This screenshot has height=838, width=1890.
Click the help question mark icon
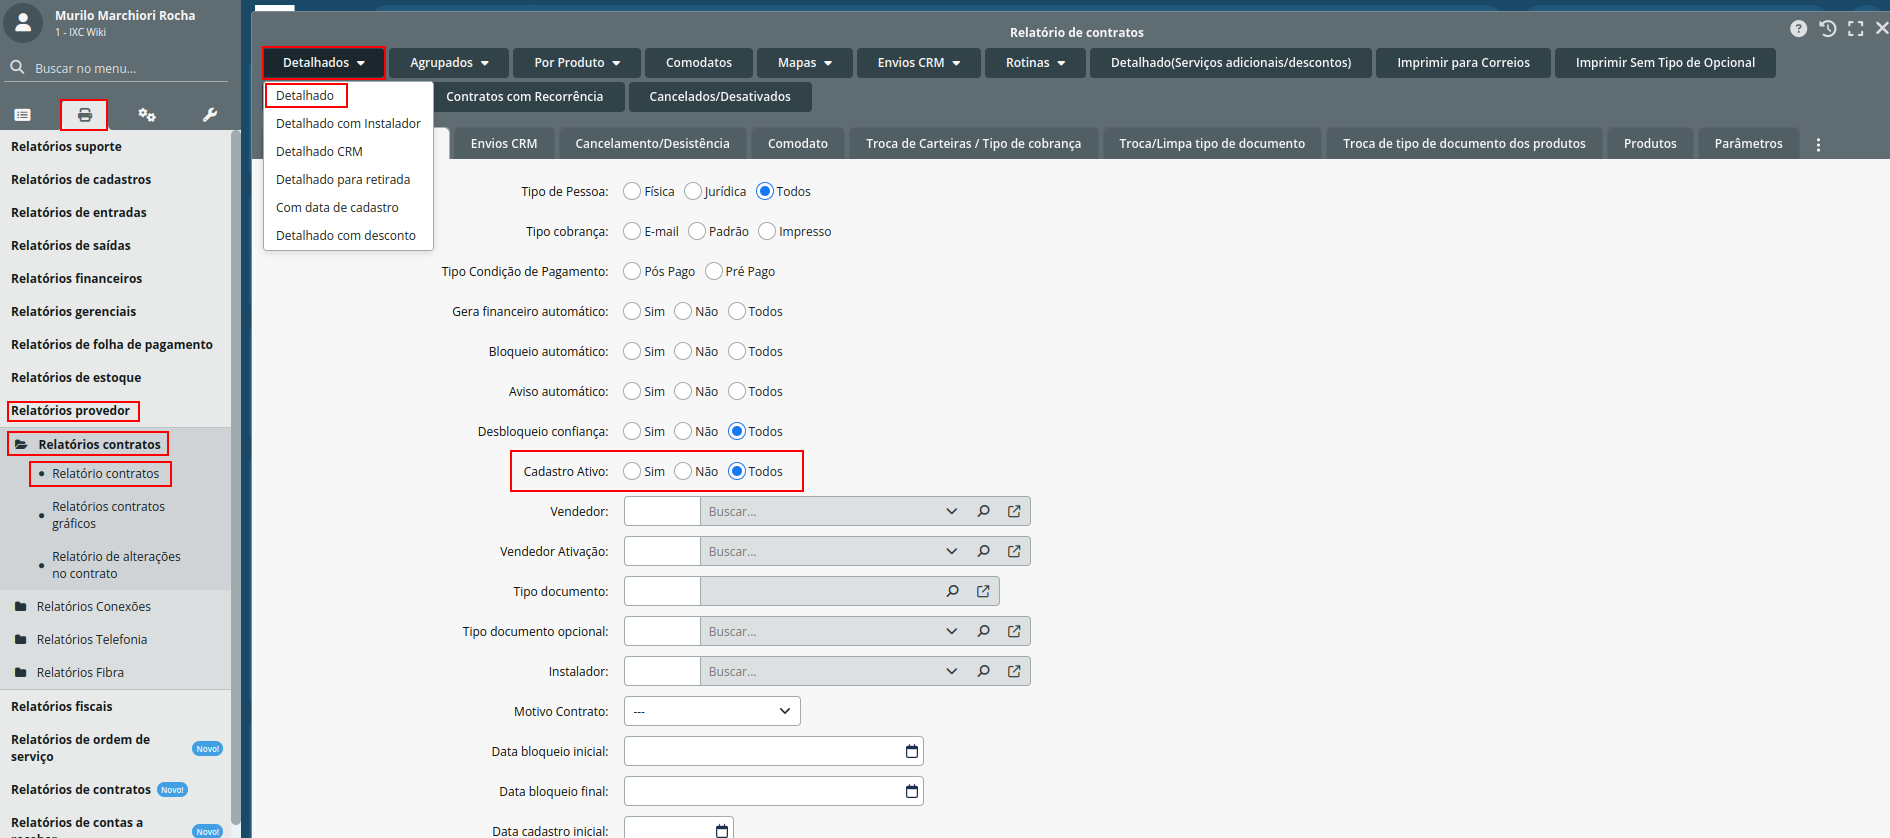pyautogui.click(x=1799, y=29)
